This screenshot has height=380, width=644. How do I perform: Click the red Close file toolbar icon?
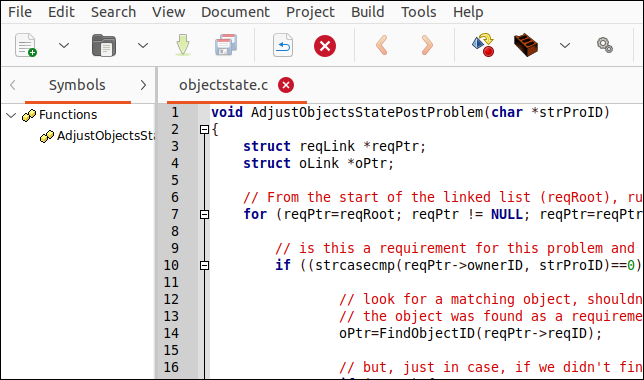(x=325, y=46)
